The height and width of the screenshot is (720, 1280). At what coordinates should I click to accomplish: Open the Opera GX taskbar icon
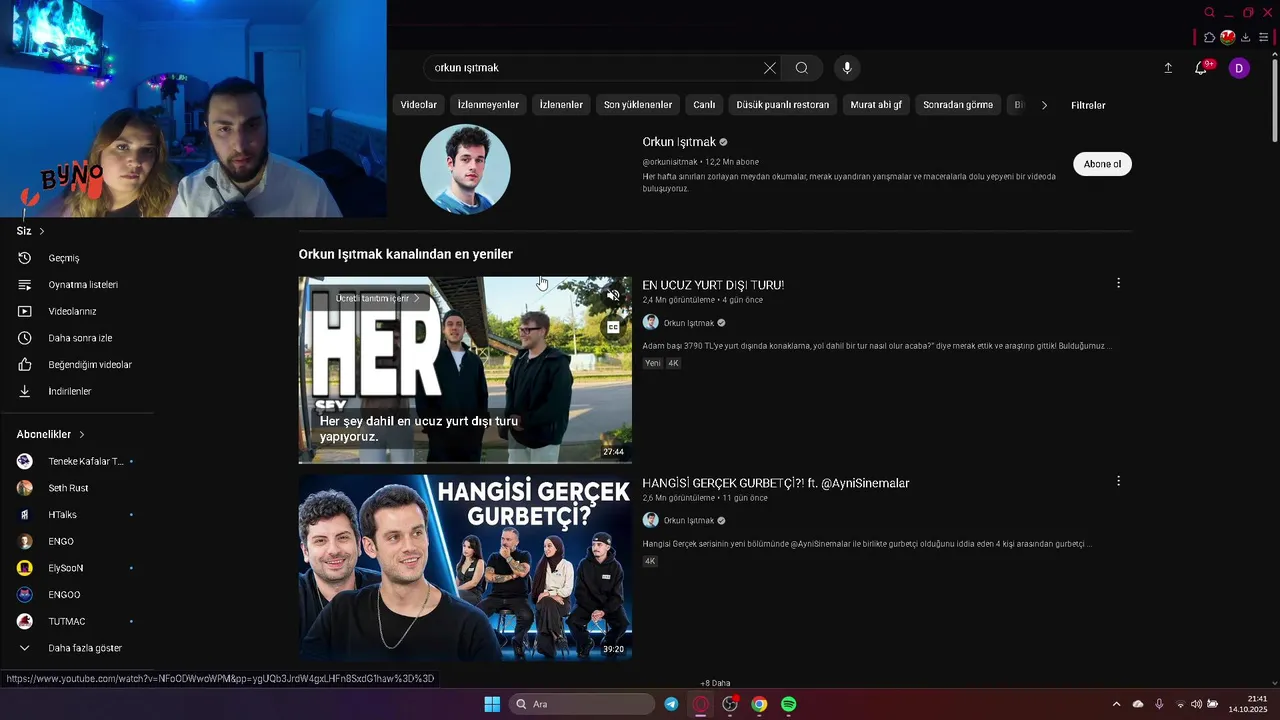[701, 704]
